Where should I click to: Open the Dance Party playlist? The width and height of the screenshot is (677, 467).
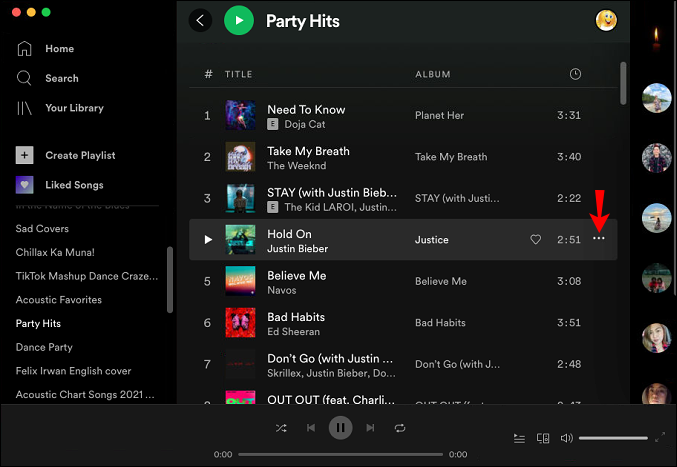(x=44, y=347)
